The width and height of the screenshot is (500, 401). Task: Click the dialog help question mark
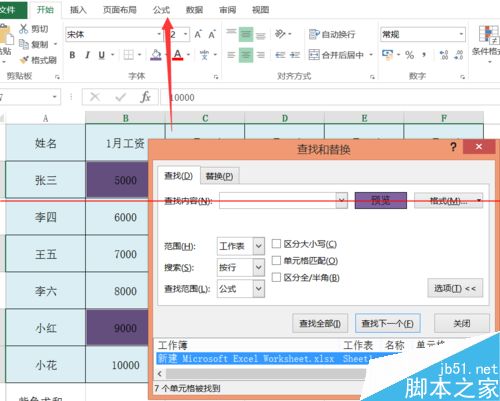point(453,147)
